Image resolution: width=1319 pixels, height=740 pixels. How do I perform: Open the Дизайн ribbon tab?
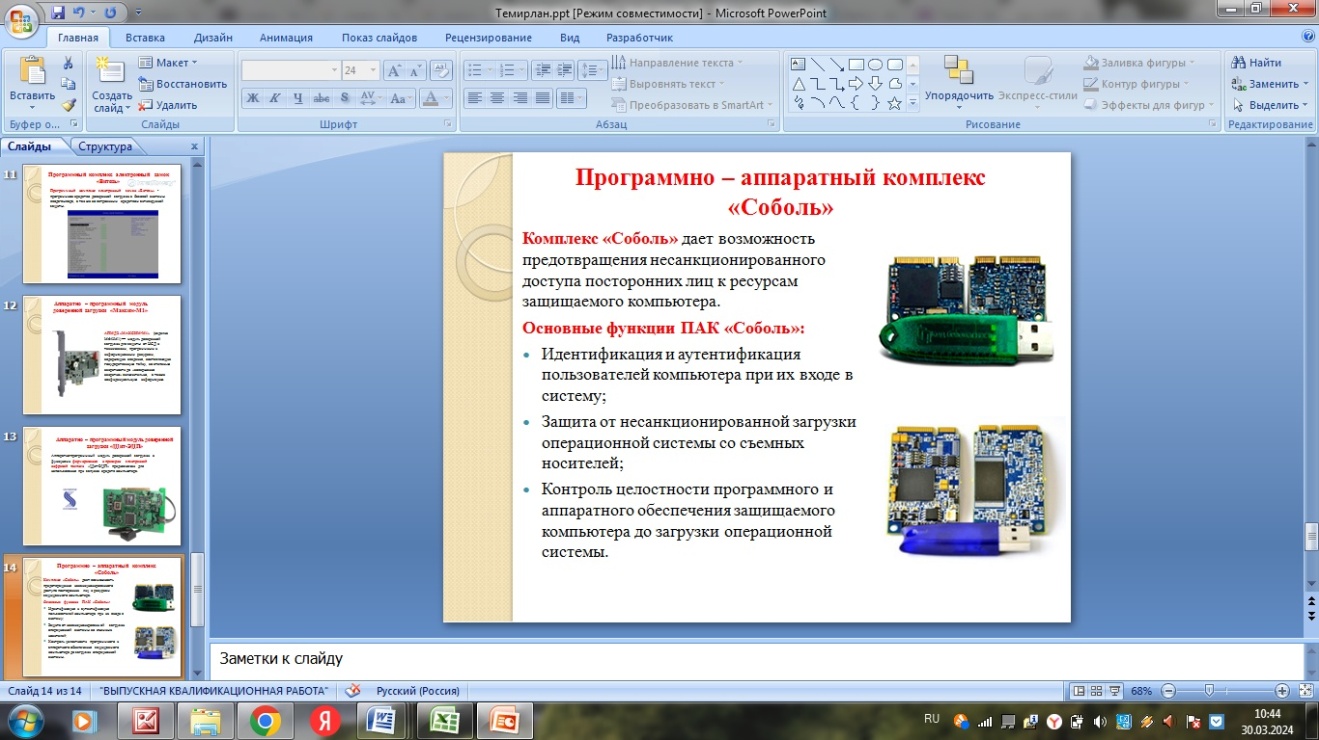(x=213, y=38)
